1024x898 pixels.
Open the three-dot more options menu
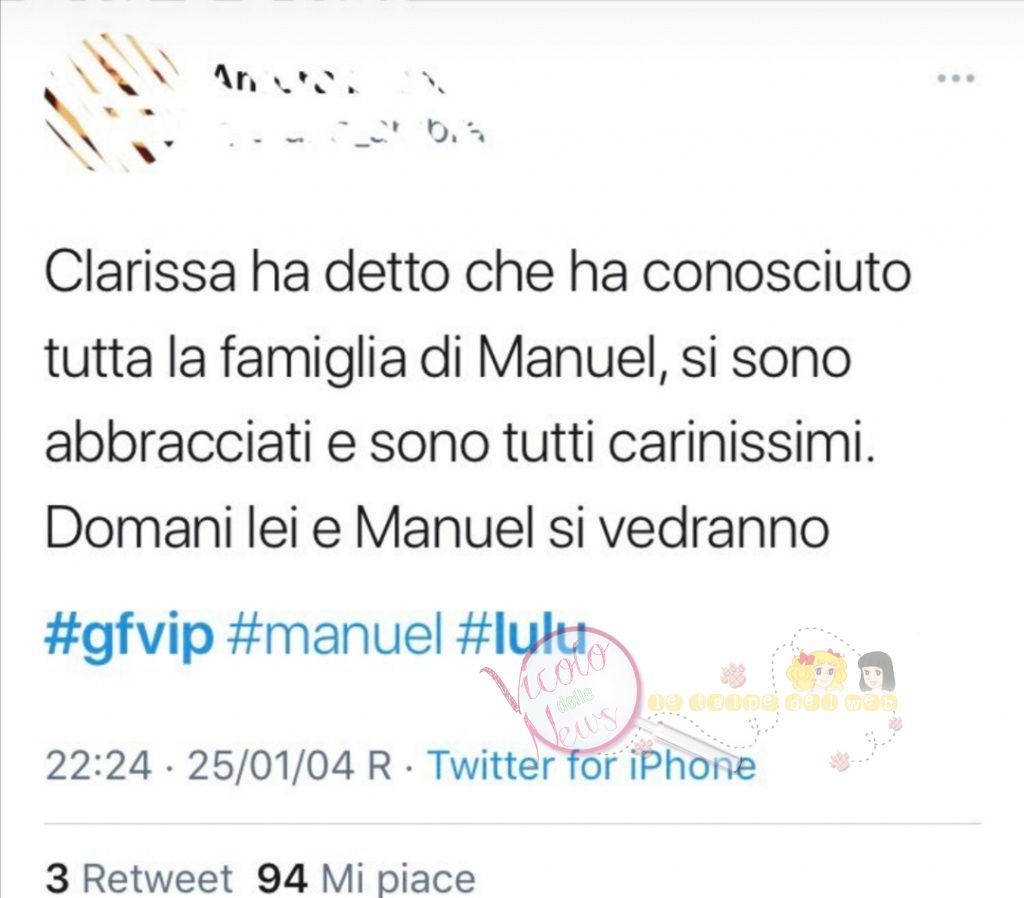tap(955, 78)
